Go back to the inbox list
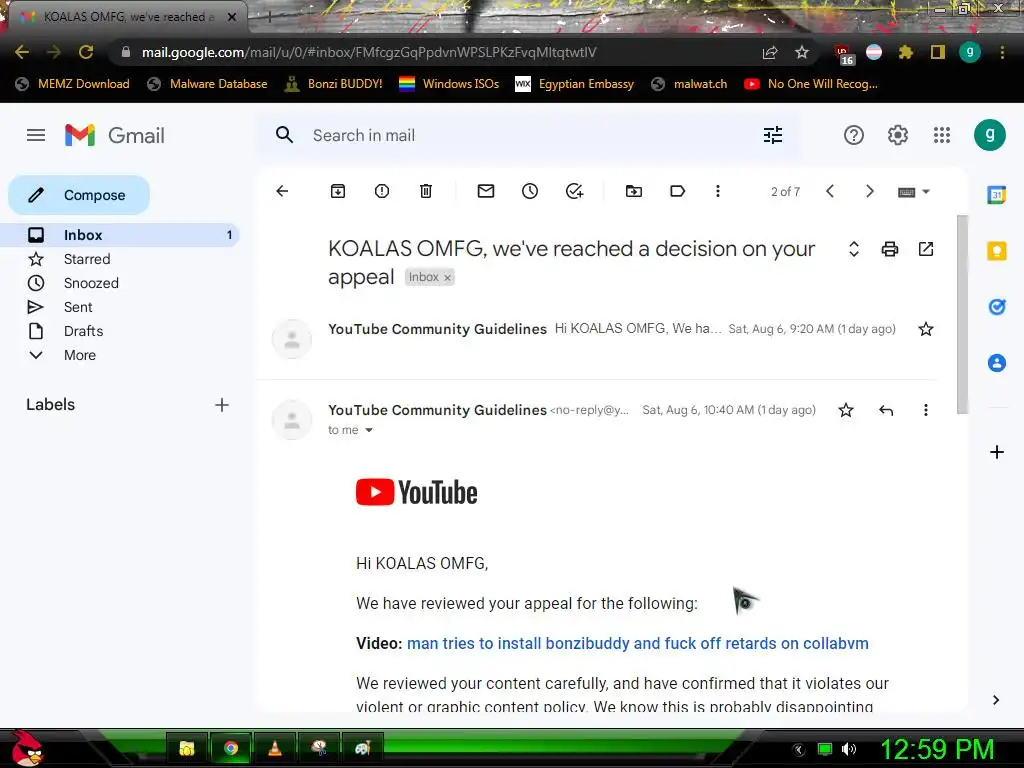Screen dimensions: 1024x768 tap(282, 191)
